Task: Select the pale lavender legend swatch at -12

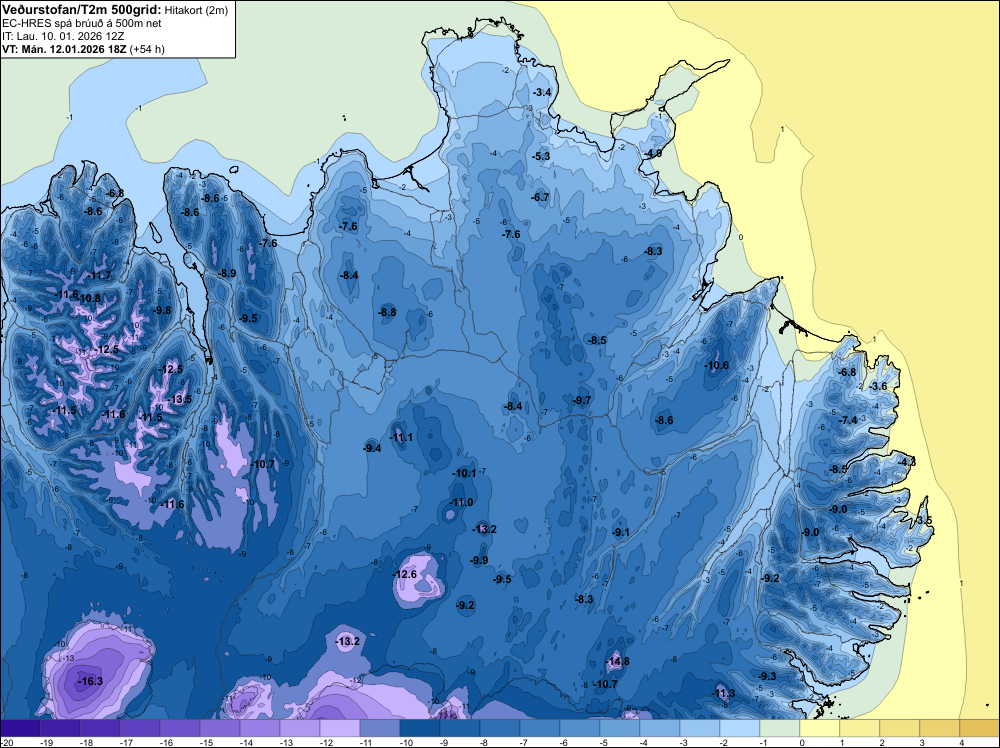Action: point(340,728)
